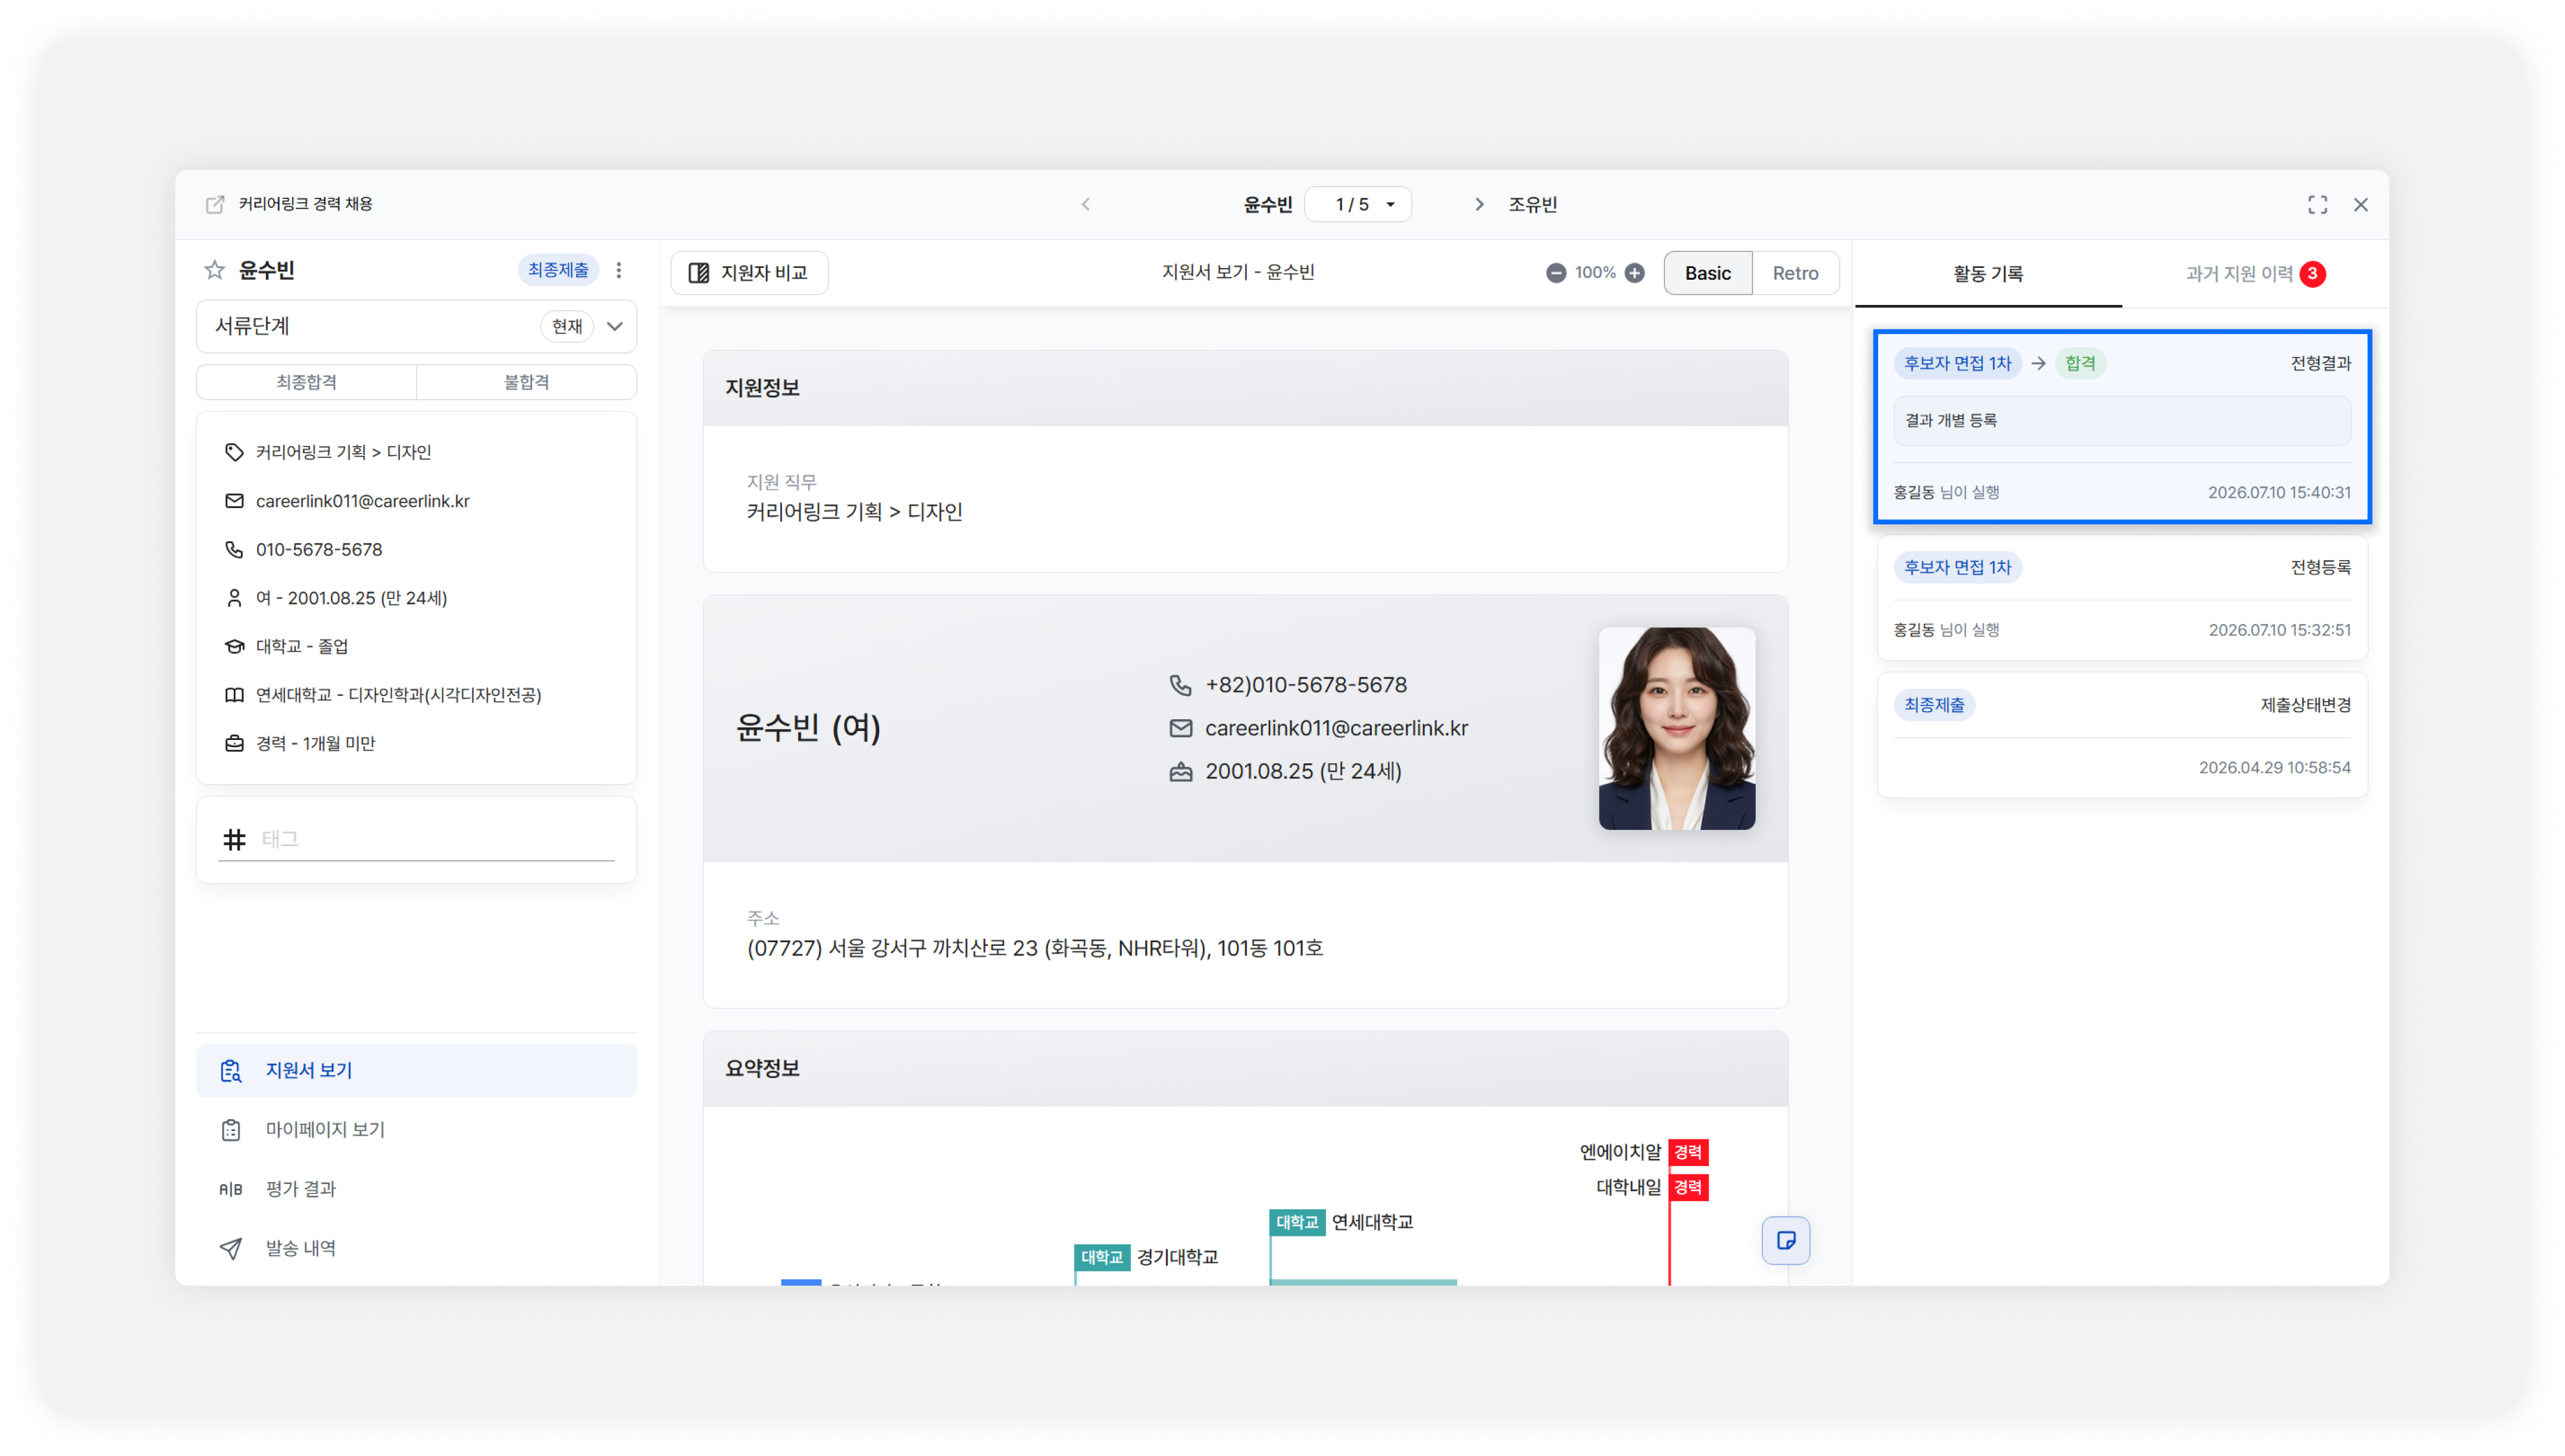Viewport: 2565px width, 1456px height.
Task: Click the birthday cake icon beside 2001.08.25
Action: coord(1180,771)
